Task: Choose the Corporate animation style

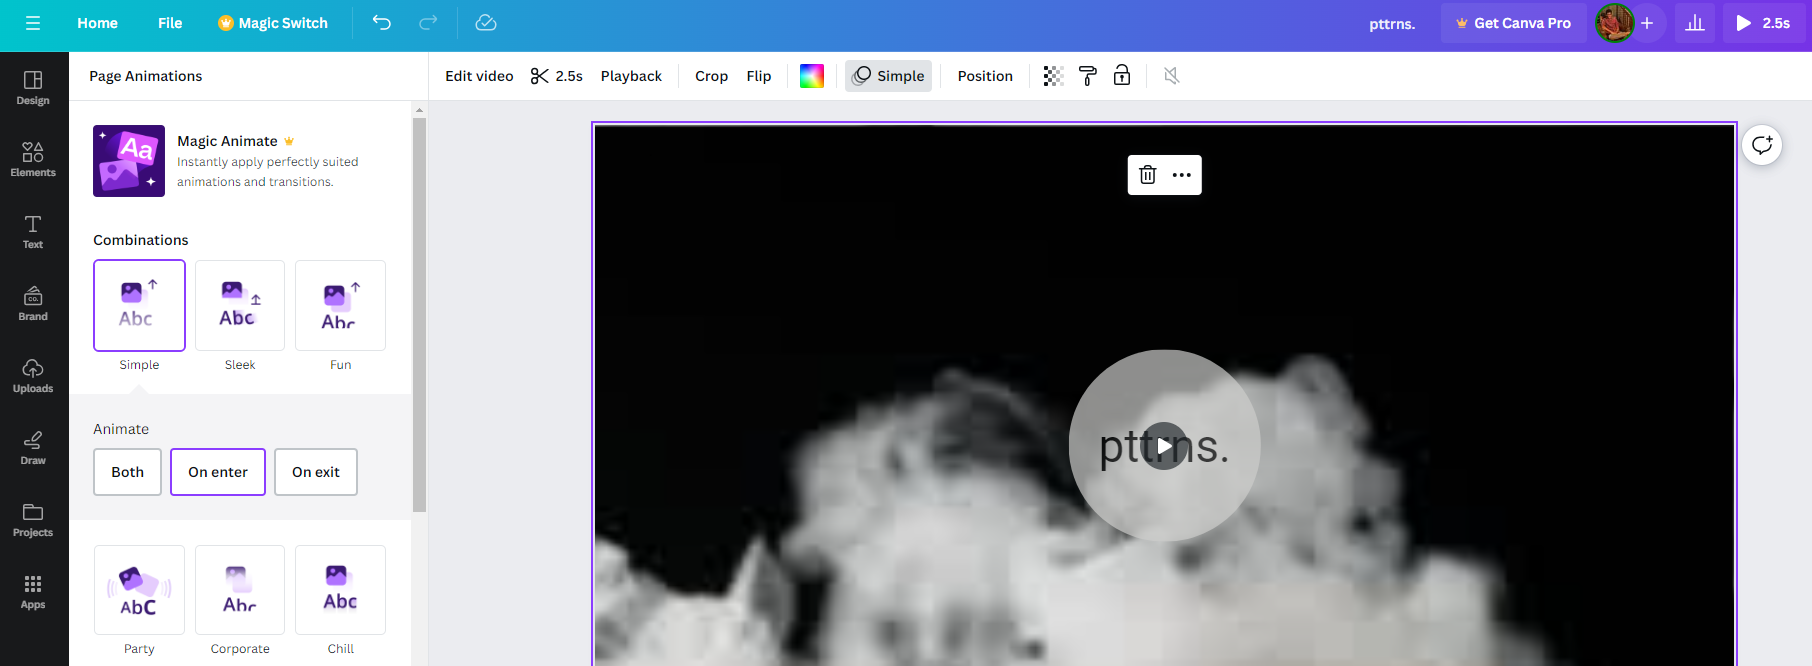Action: point(240,590)
